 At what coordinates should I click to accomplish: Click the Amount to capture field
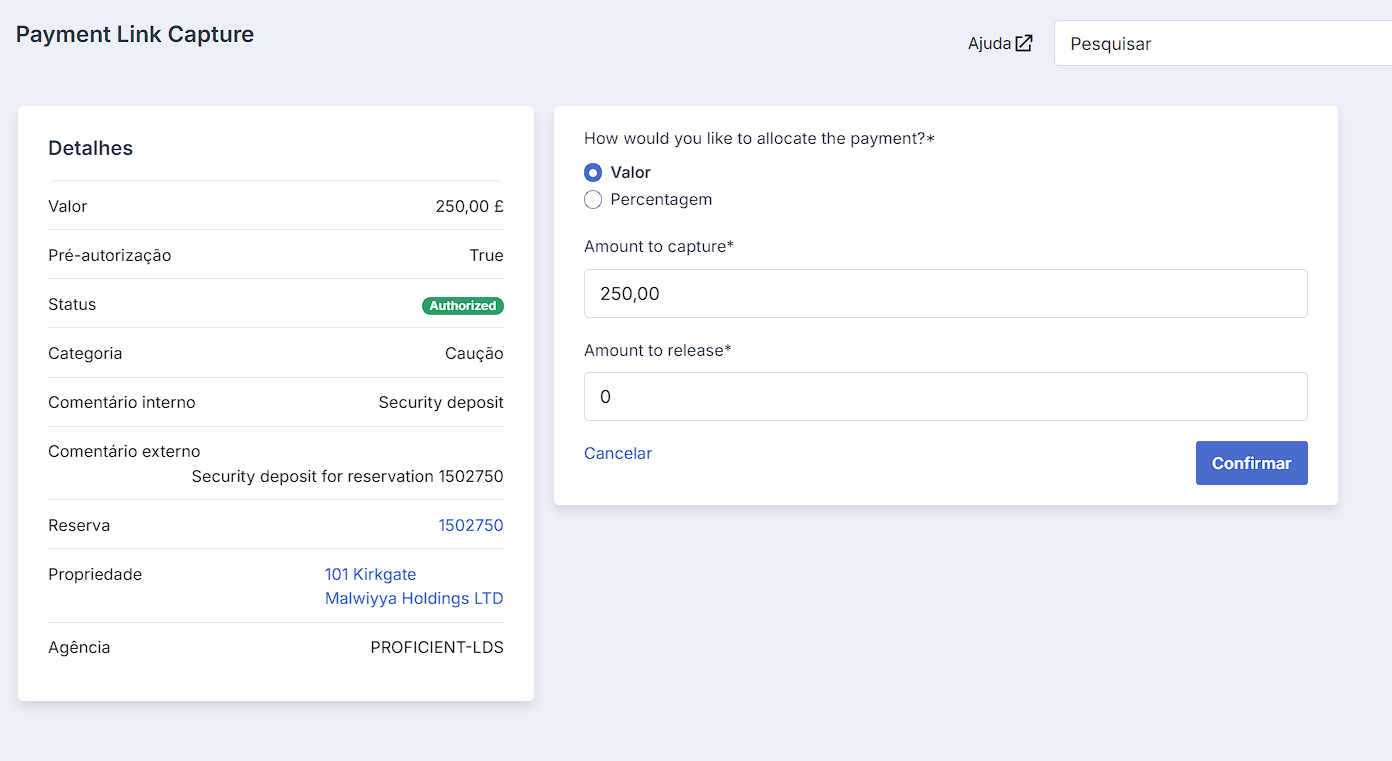click(946, 294)
